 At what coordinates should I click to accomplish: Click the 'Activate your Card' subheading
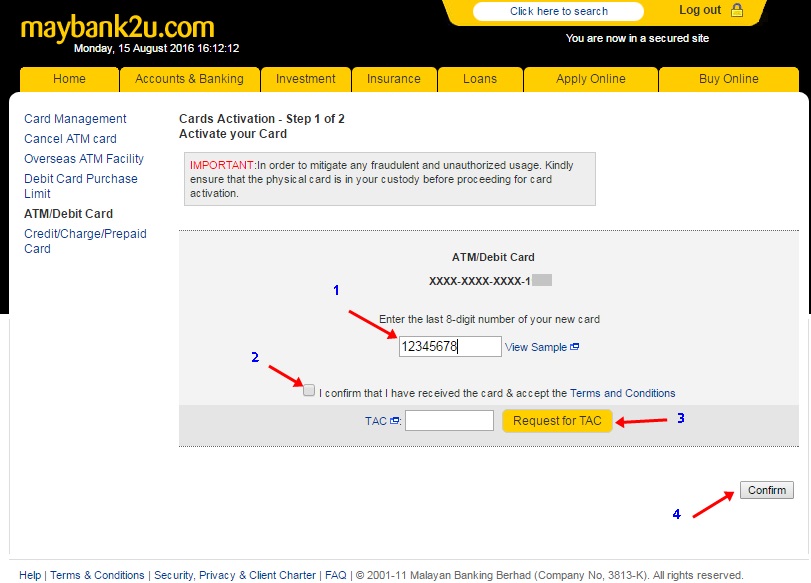click(233, 134)
